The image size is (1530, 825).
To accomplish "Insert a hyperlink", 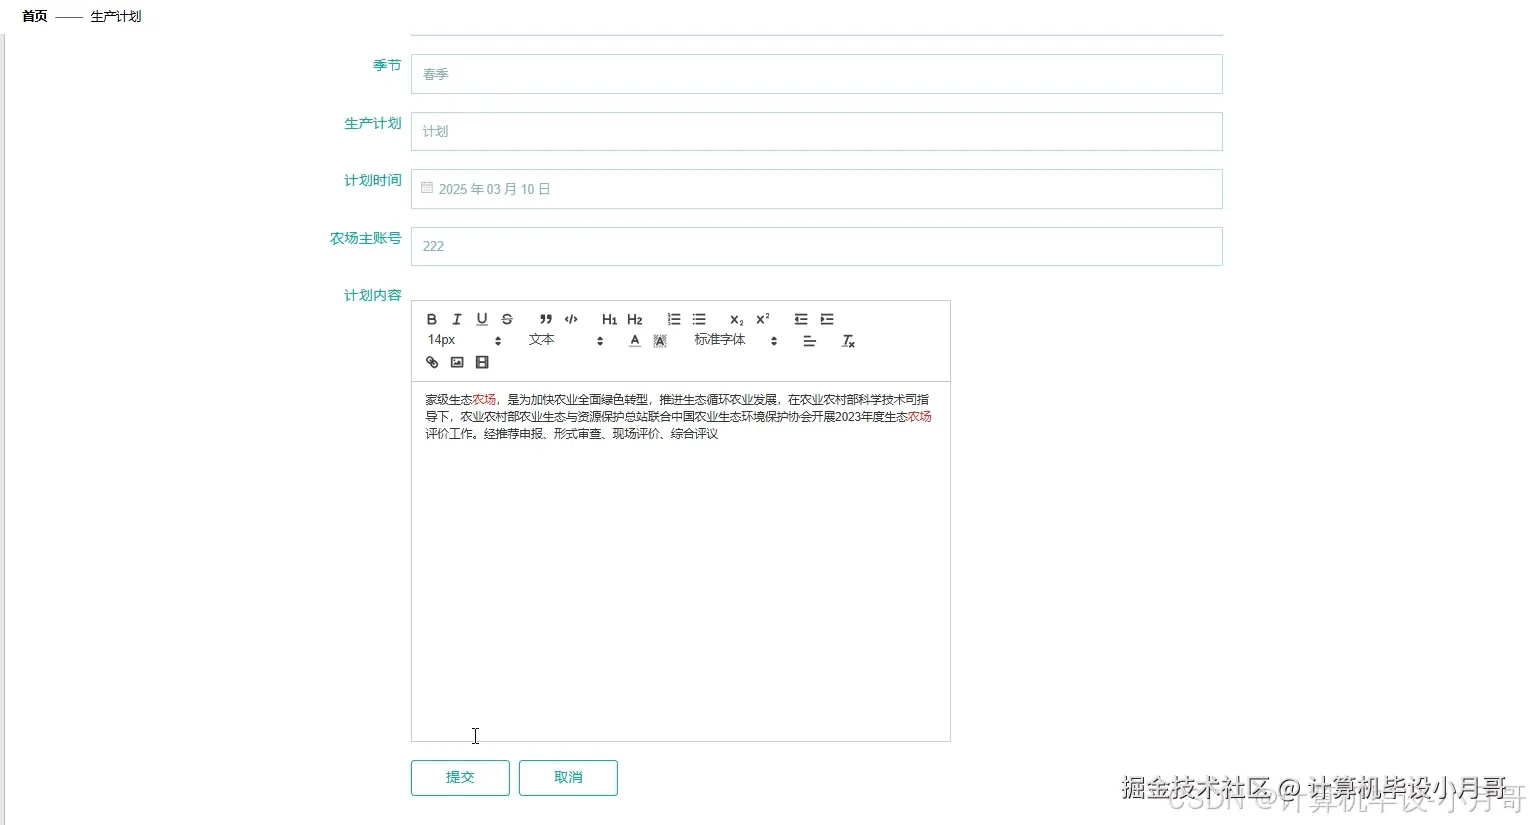I will click(x=431, y=362).
